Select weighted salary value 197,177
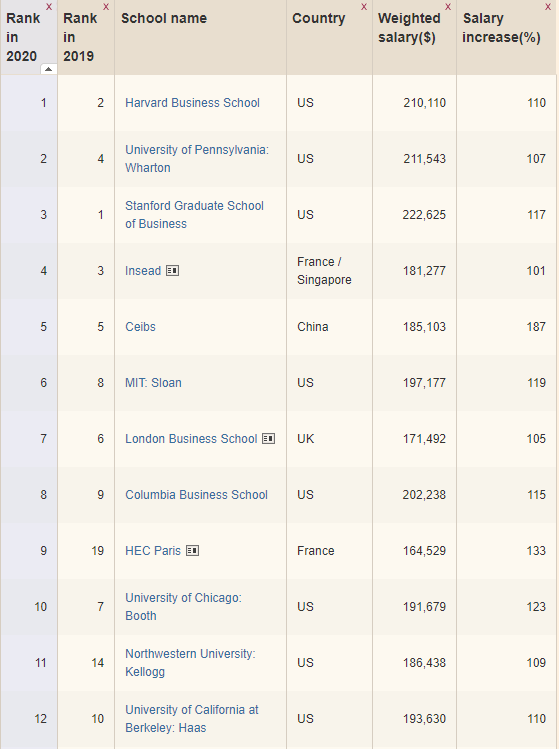 424,383
